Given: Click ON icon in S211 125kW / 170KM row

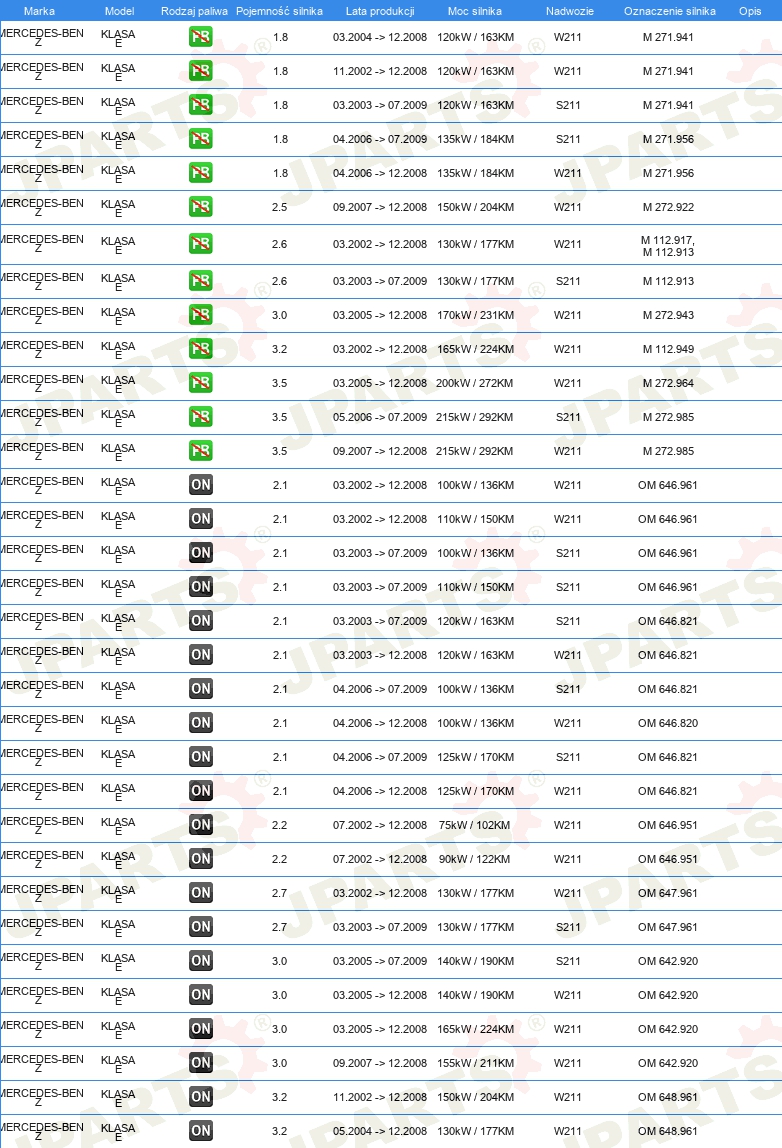Looking at the screenshot, I should click(201, 756).
